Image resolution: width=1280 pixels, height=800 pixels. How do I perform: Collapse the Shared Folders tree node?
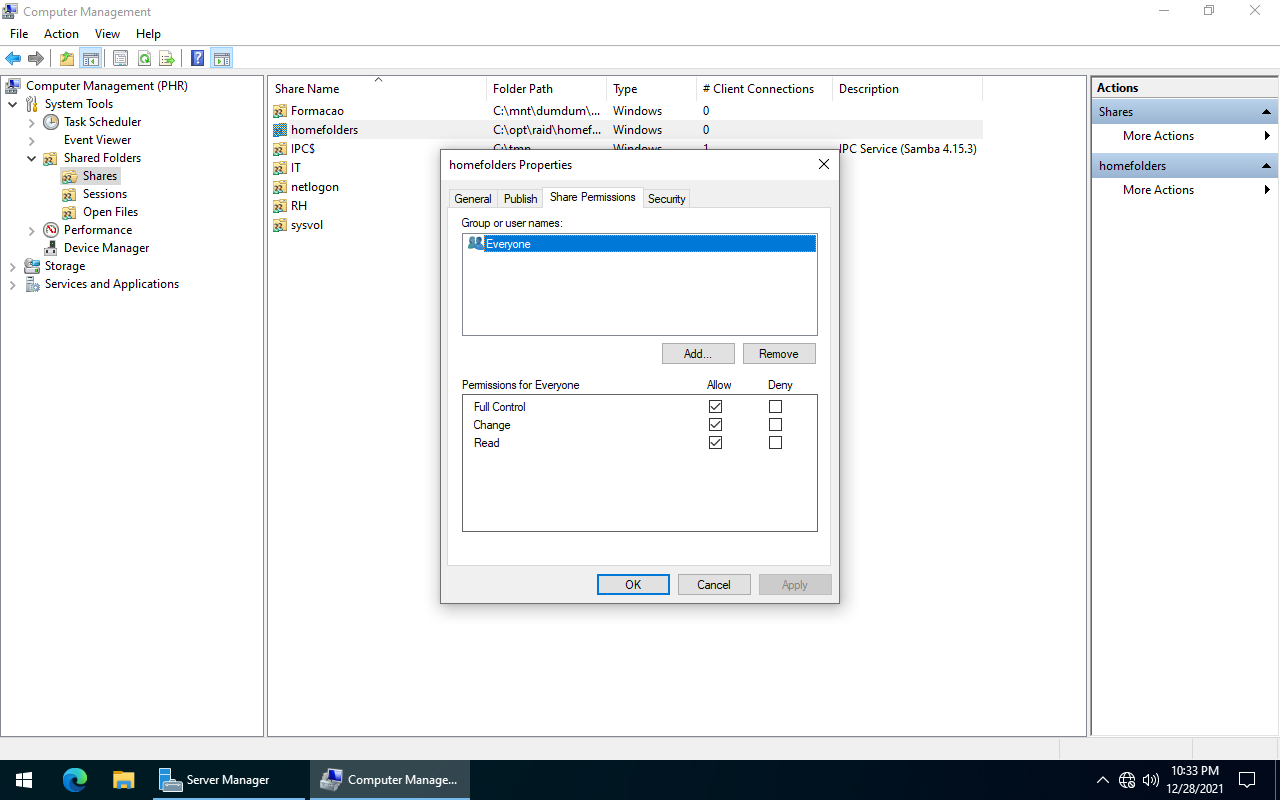pos(31,157)
